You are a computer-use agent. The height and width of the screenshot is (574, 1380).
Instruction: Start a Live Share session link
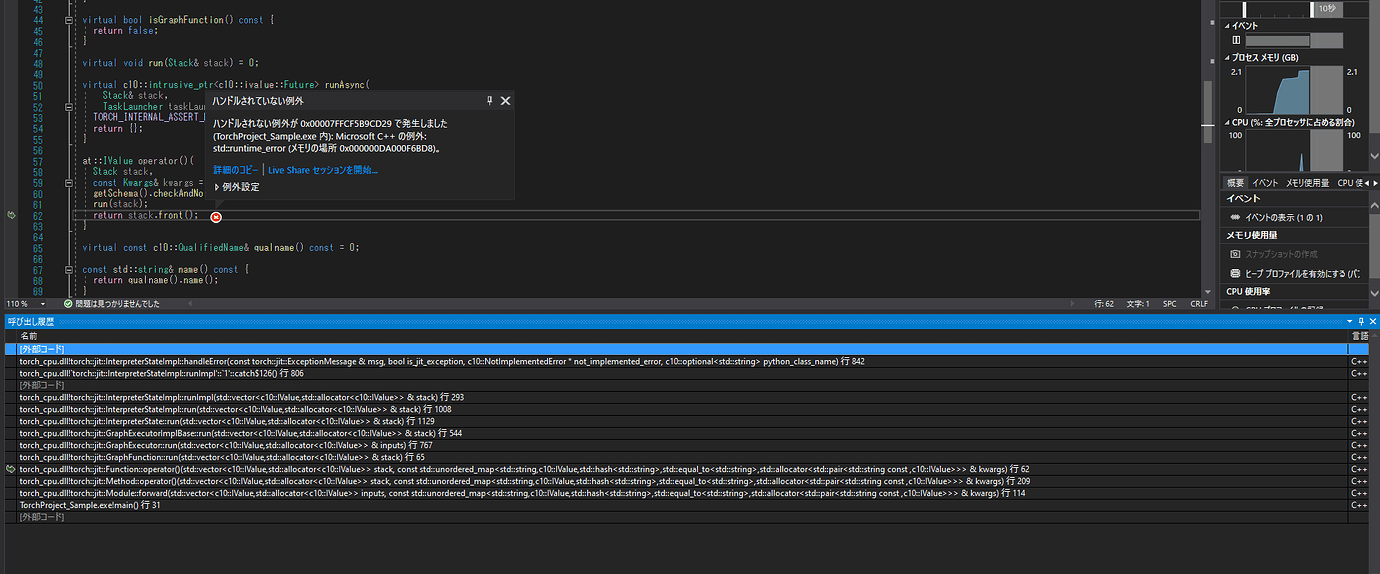(x=323, y=170)
